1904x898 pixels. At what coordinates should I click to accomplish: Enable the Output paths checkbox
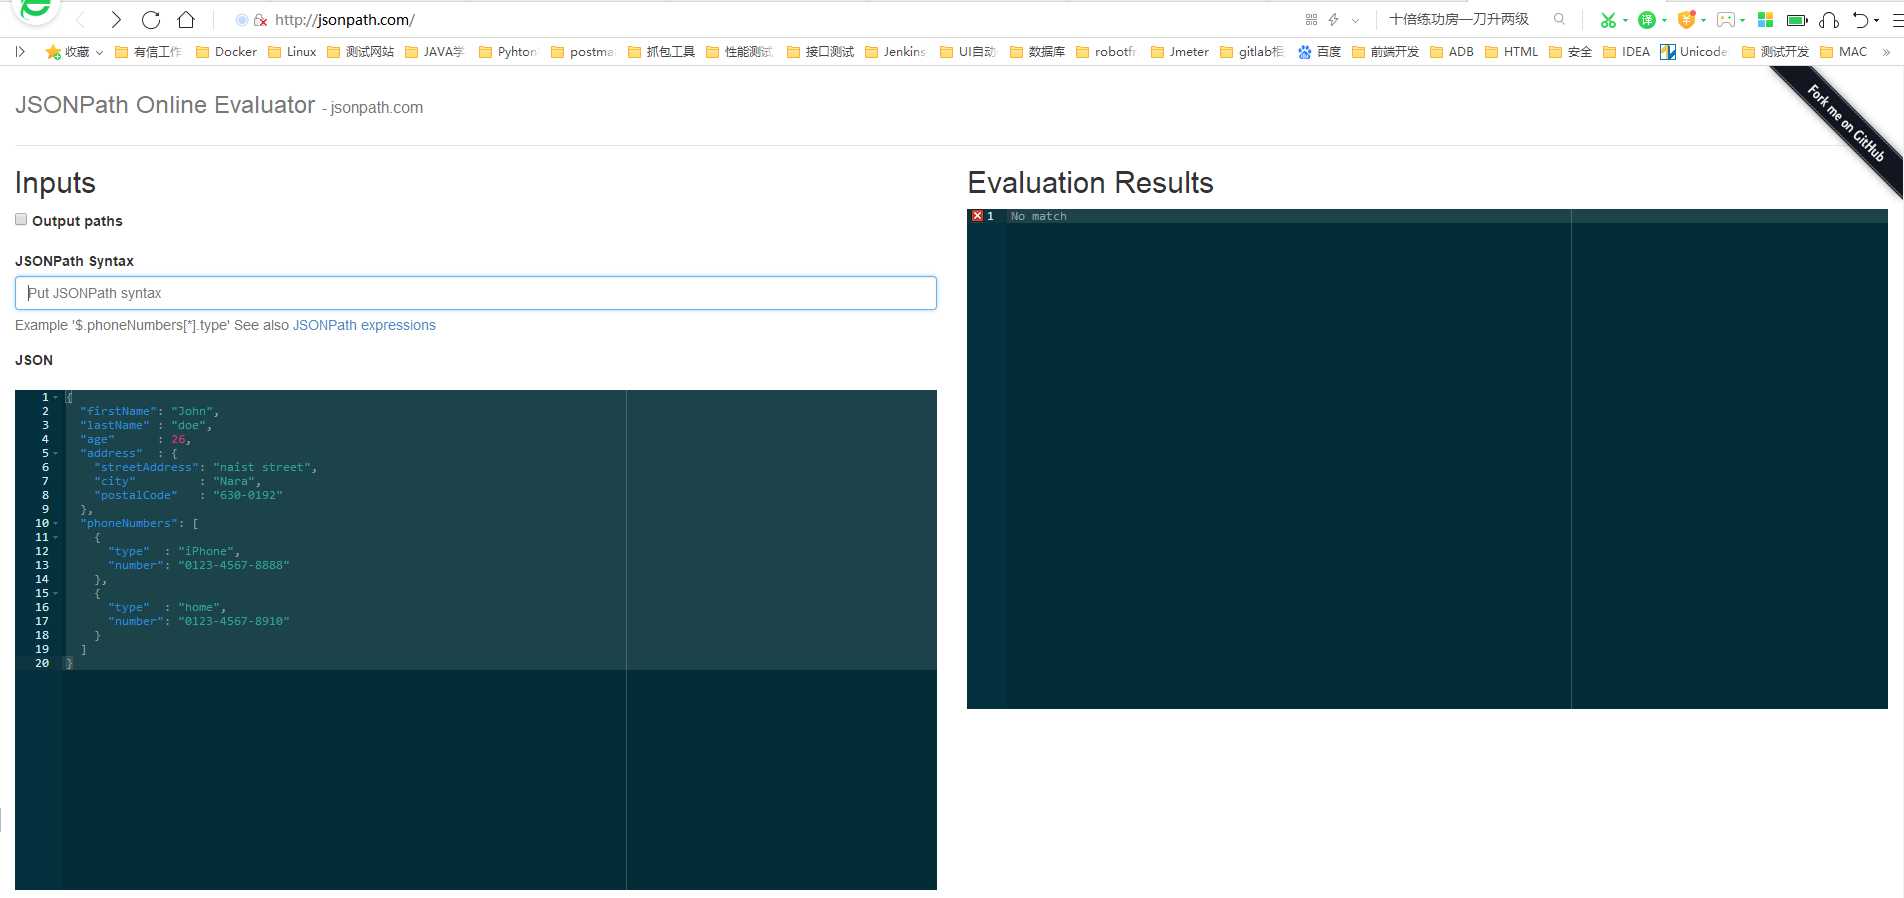[21, 219]
